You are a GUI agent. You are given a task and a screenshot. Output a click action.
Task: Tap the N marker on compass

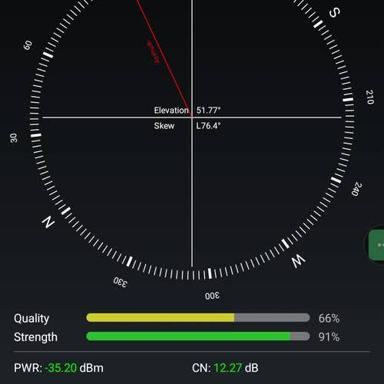pyautogui.click(x=48, y=222)
